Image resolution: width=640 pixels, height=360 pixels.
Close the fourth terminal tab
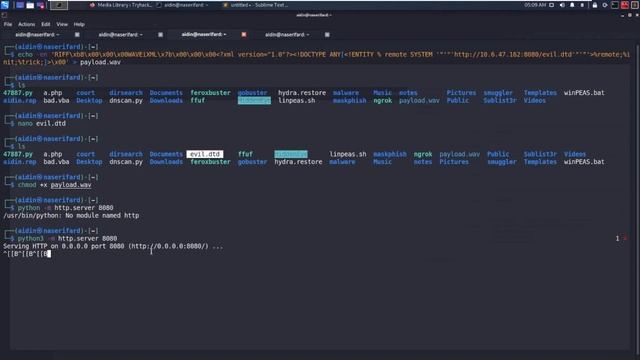point(327,35)
